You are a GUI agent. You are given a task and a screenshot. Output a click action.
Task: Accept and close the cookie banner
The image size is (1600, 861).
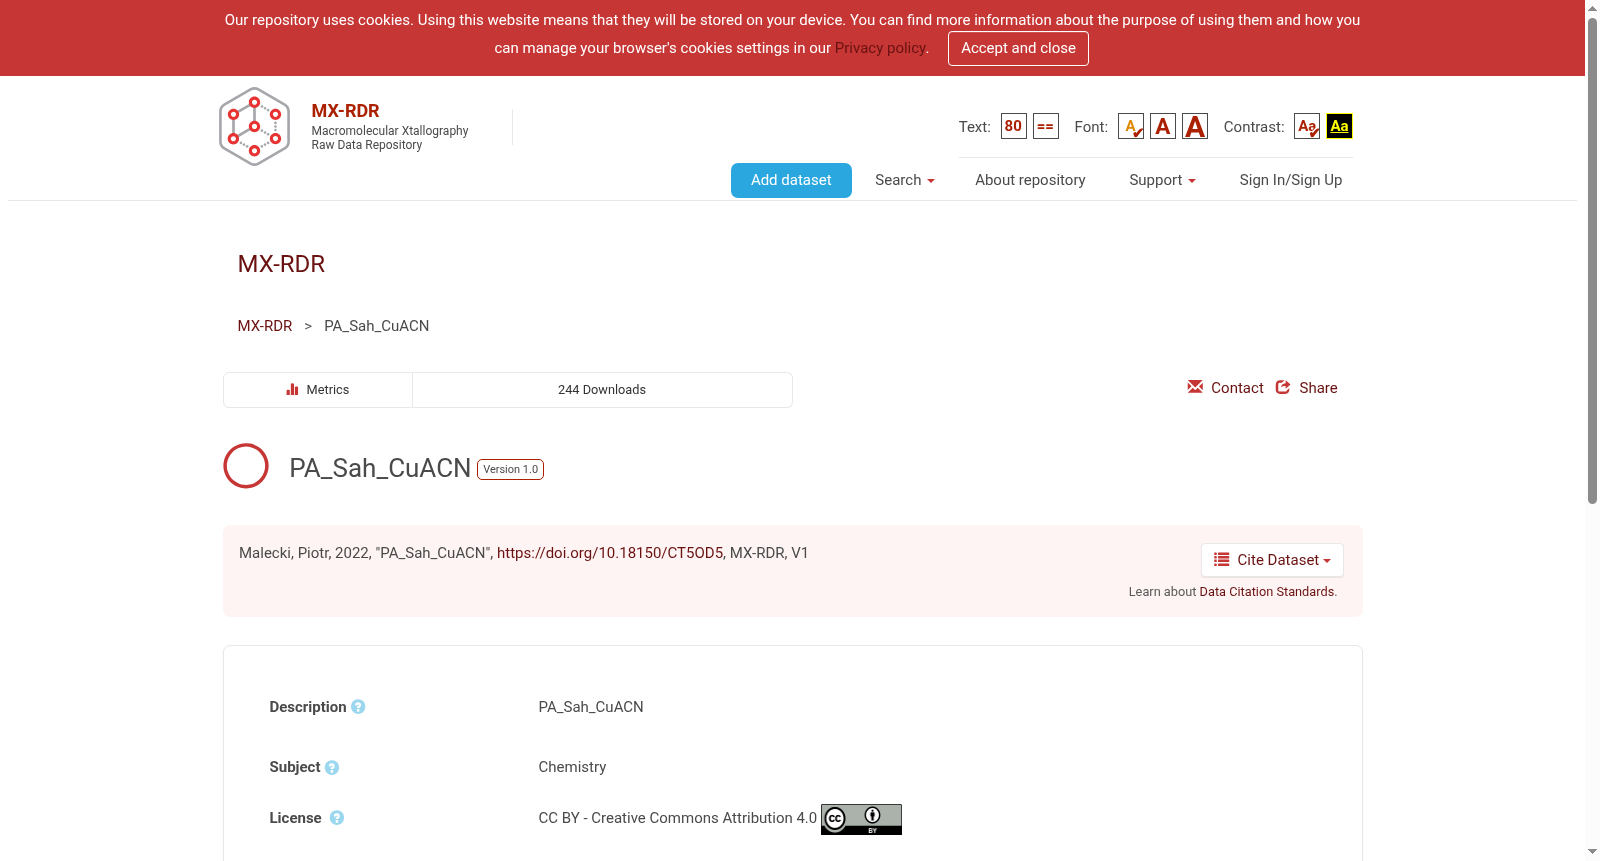[x=1018, y=48]
